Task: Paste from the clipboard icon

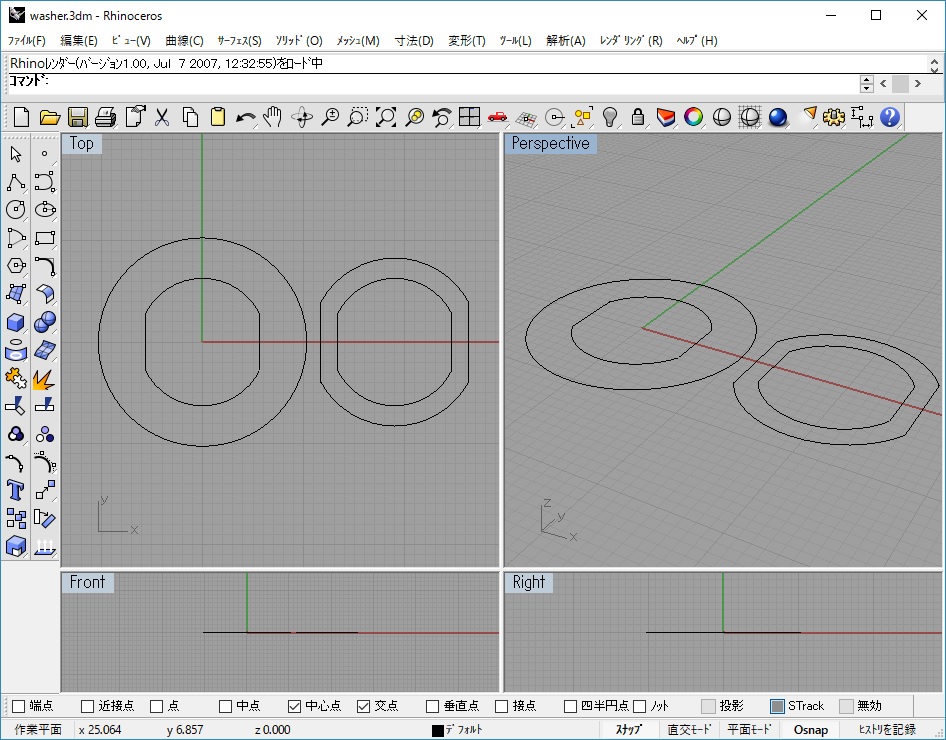Action: 218,117
